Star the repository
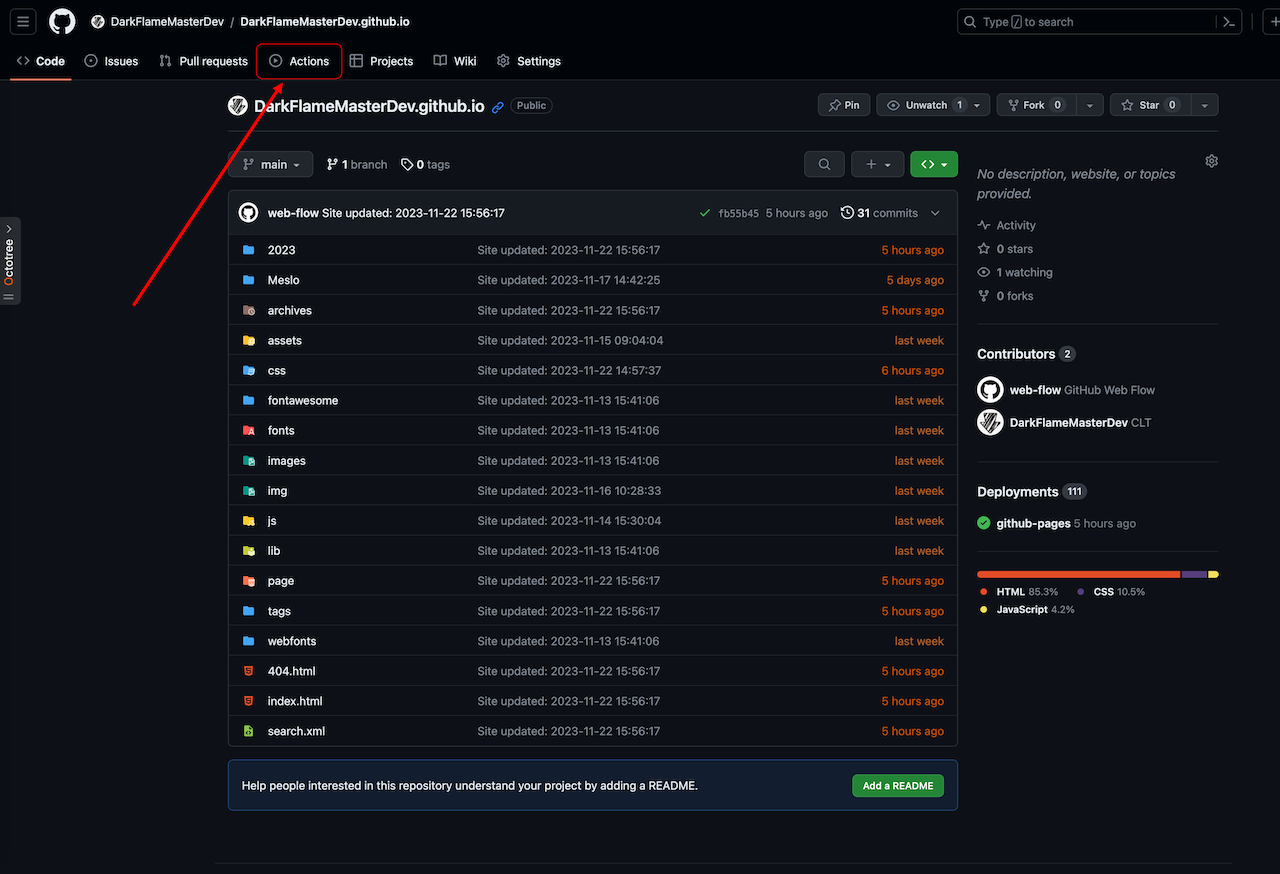The height and width of the screenshot is (874, 1280). click(1150, 105)
